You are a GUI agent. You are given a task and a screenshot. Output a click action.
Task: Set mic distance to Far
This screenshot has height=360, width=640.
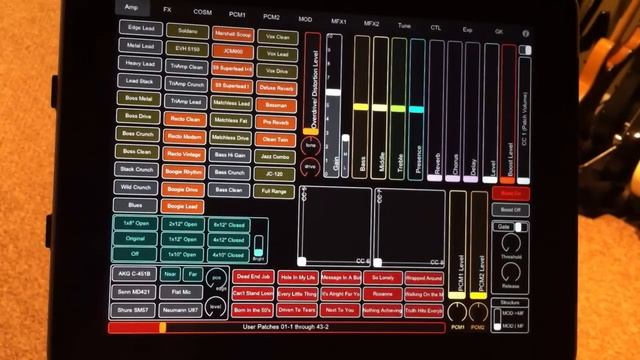[193, 274]
